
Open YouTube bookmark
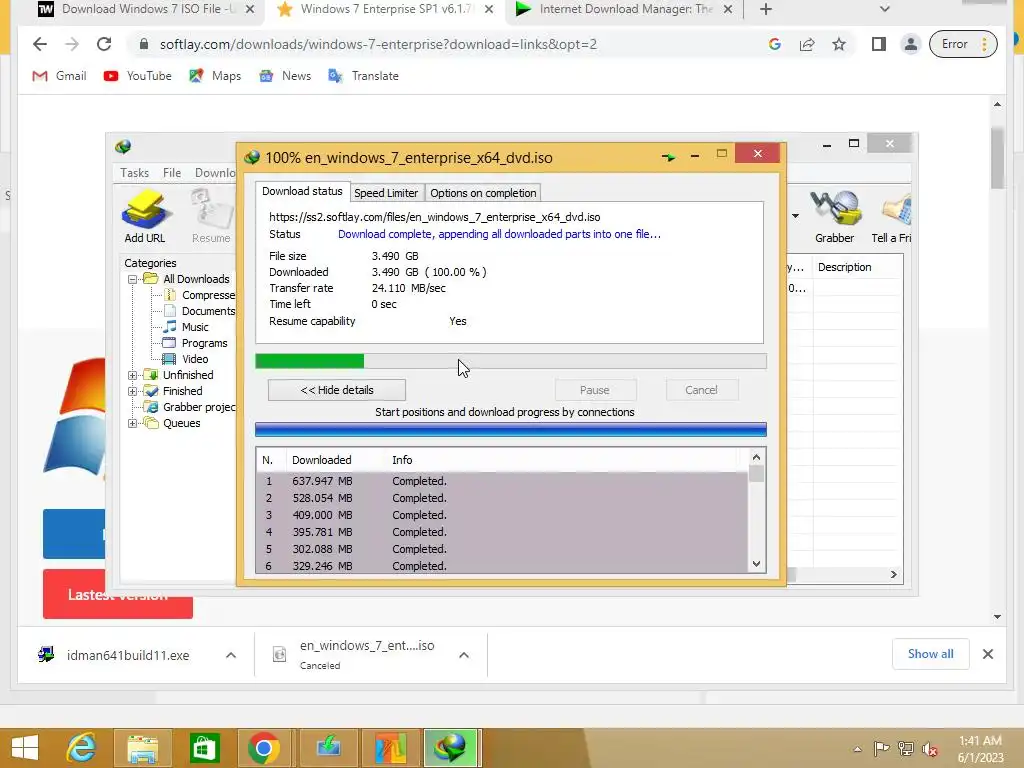(137, 76)
